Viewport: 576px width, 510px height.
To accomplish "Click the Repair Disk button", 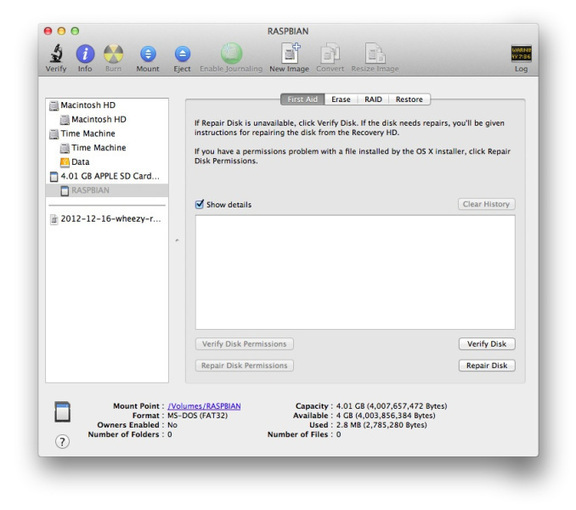I will click(487, 366).
